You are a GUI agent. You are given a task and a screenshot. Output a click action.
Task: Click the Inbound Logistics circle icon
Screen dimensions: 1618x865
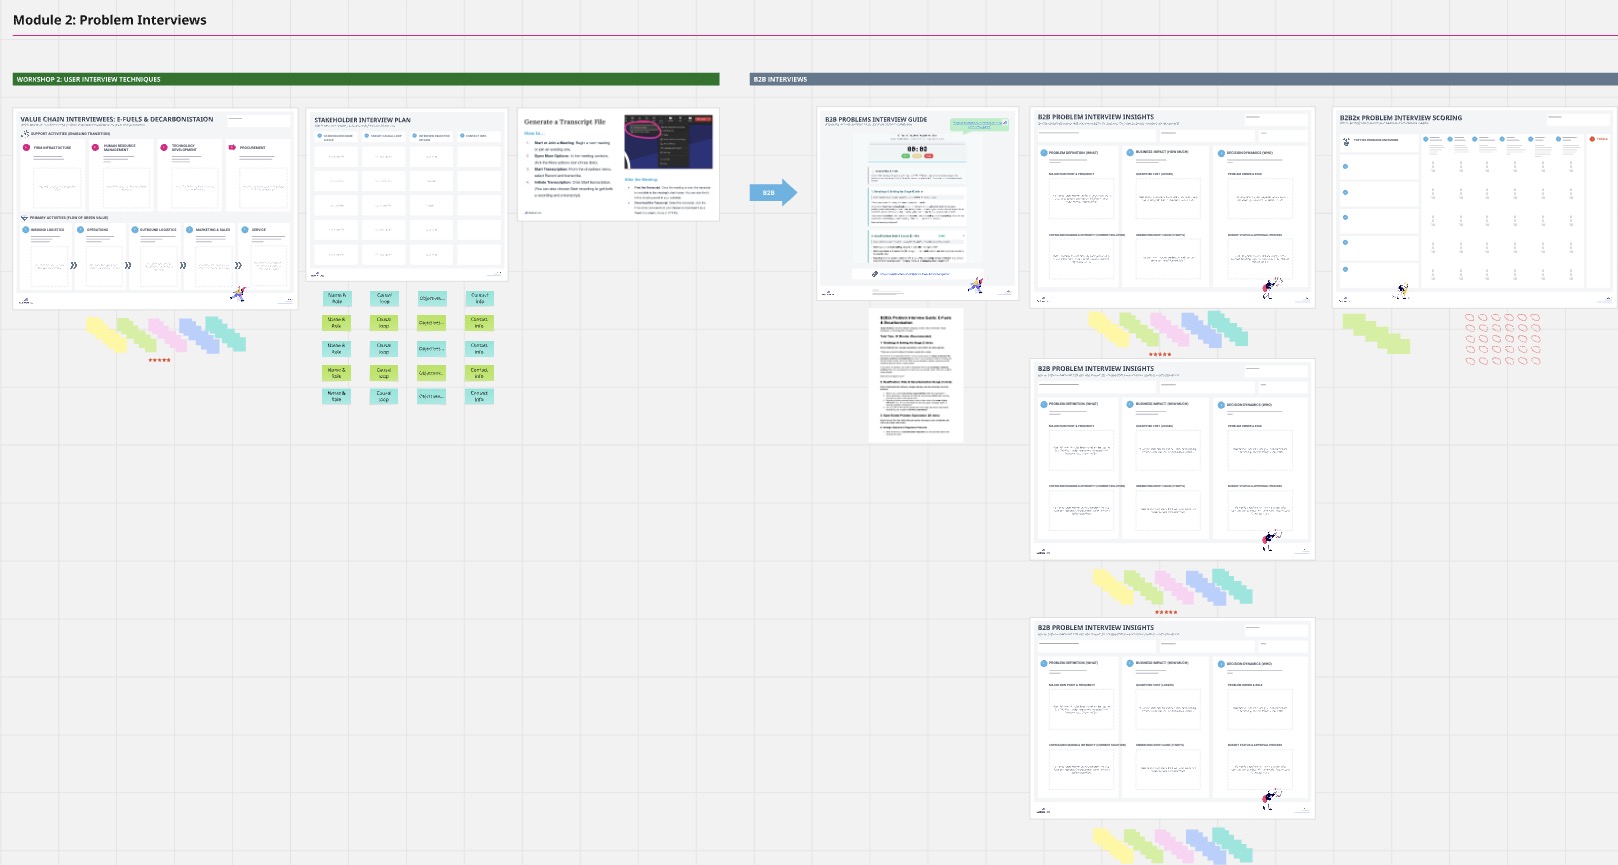[x=26, y=230]
